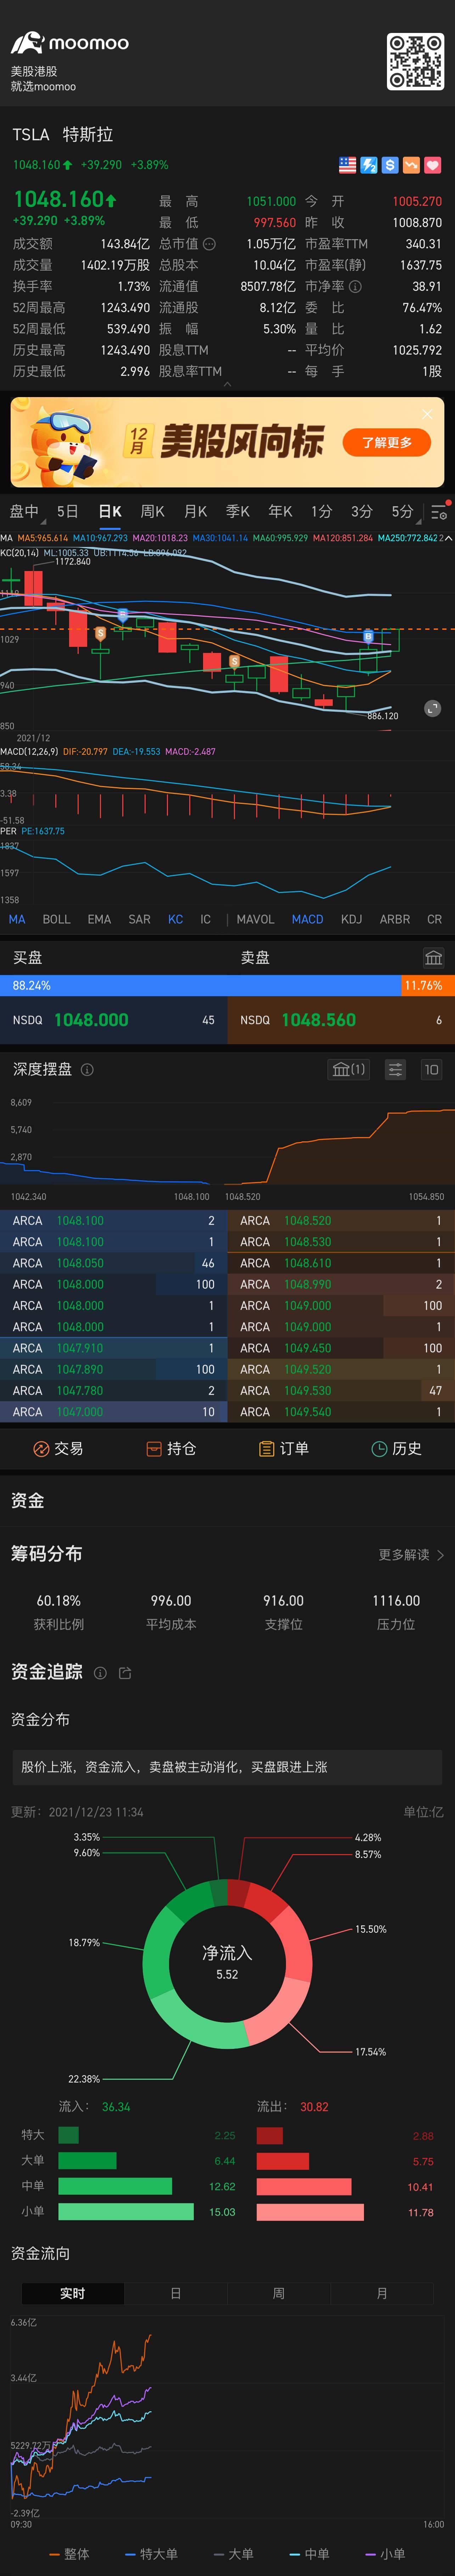The height and width of the screenshot is (2576, 455).
Task: Tap the fullscreen chart icon
Action: tap(432, 708)
